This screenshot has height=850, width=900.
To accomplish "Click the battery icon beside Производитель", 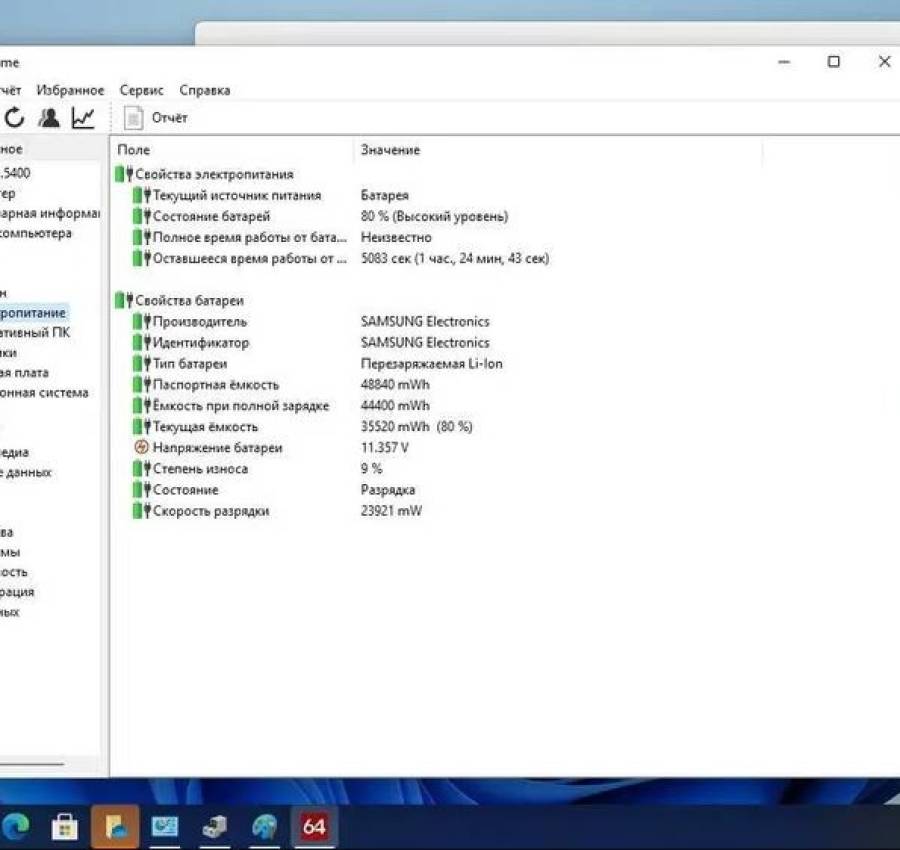I will [141, 321].
